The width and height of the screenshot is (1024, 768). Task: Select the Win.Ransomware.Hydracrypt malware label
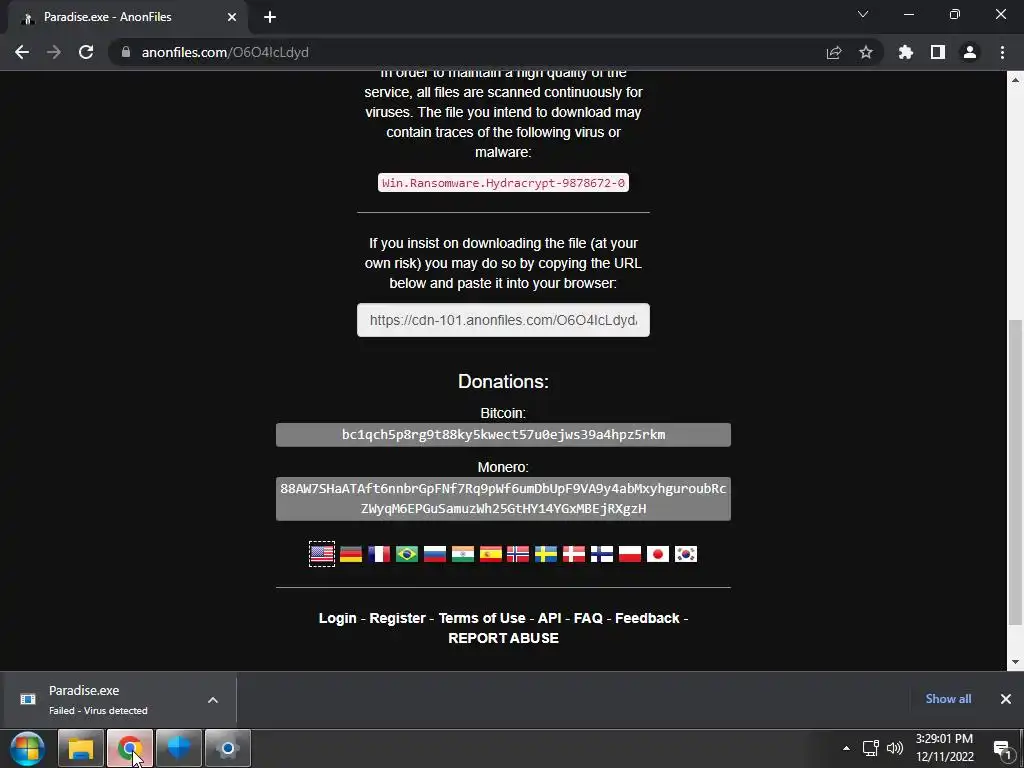pos(503,183)
